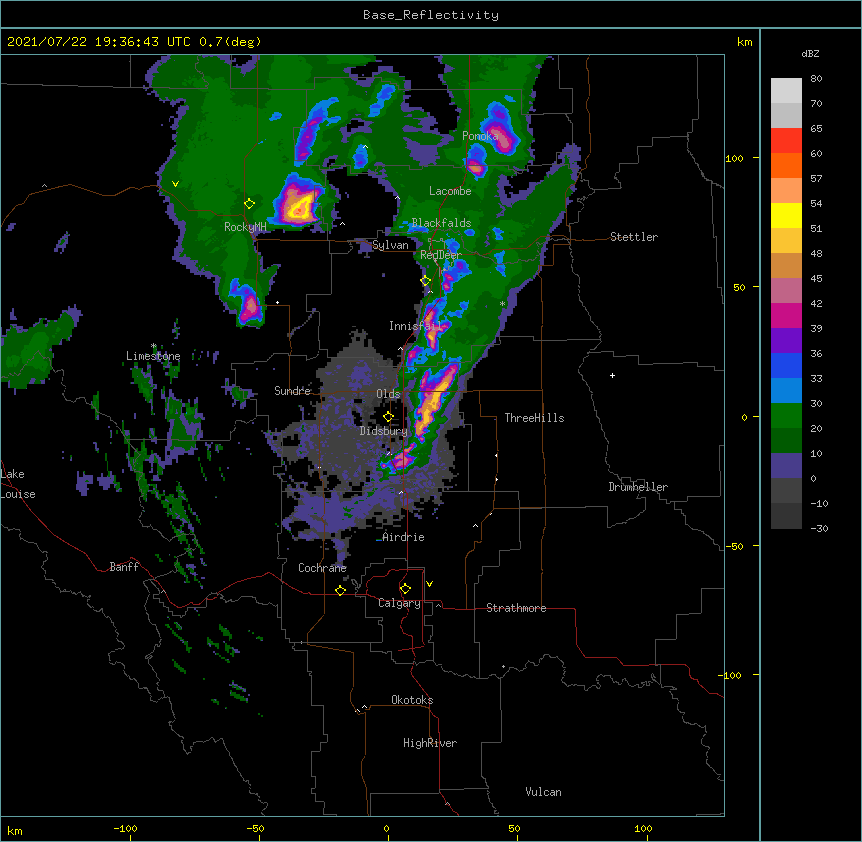Image resolution: width=862 pixels, height=842 pixels.
Task: Click the yellow diamond marker below RedDeer
Action: pyautogui.click(x=426, y=281)
